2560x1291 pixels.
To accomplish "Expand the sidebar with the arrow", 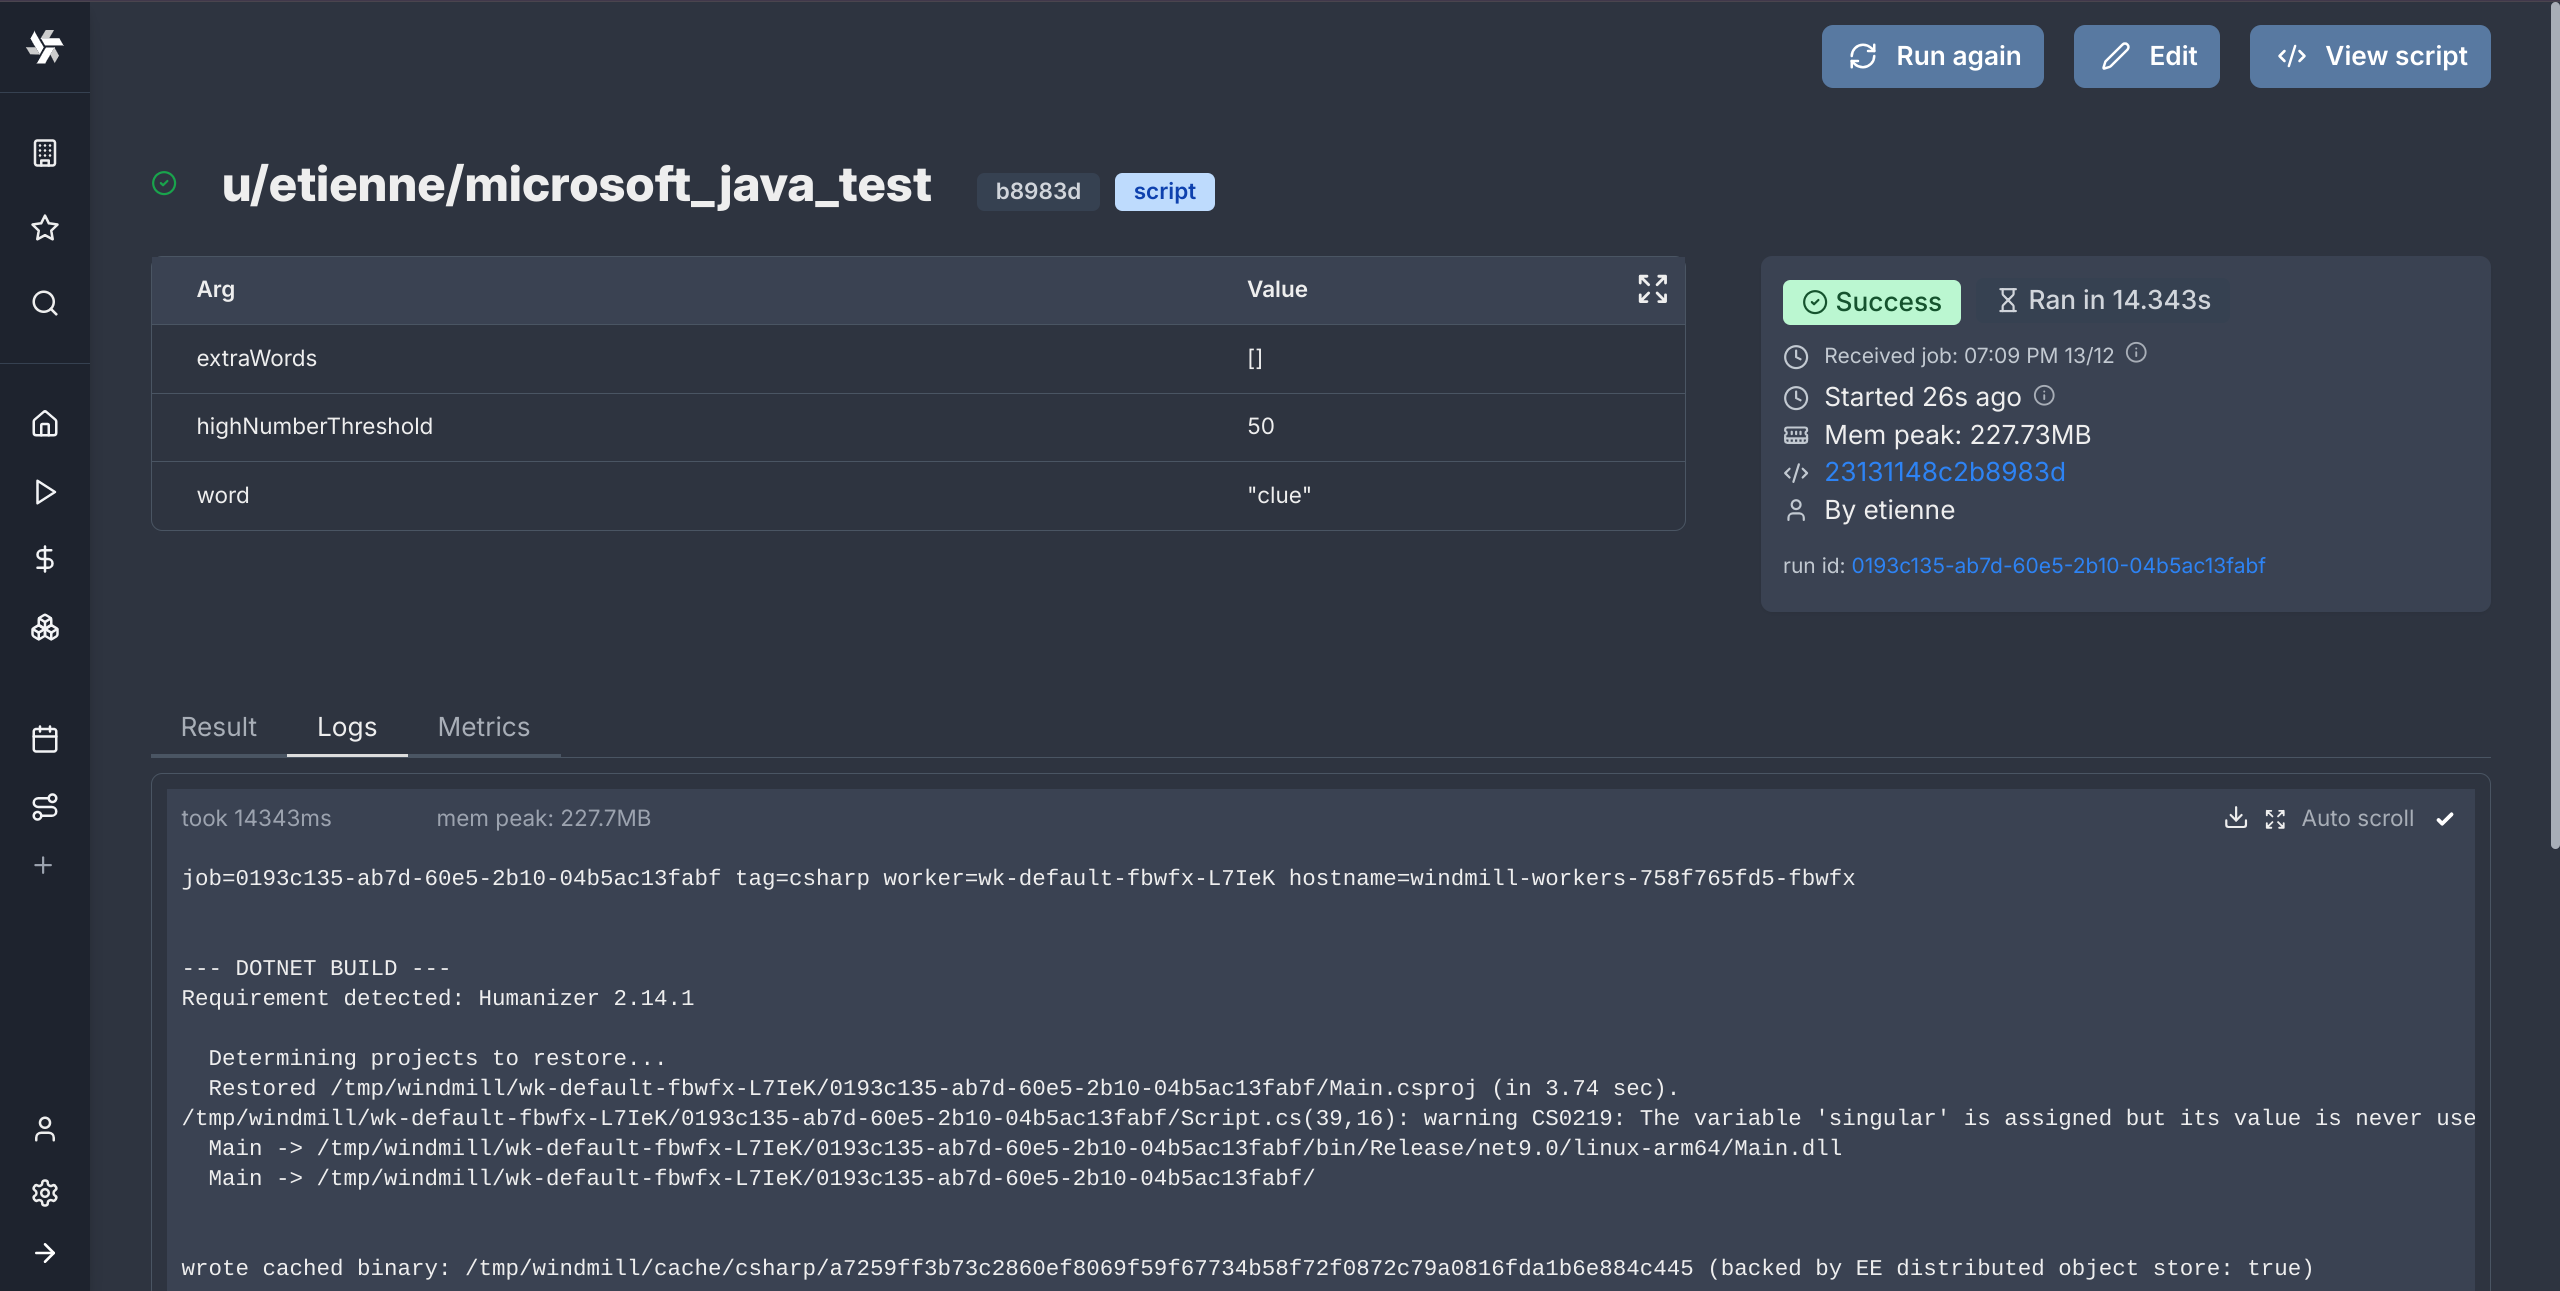I will (x=44, y=1253).
